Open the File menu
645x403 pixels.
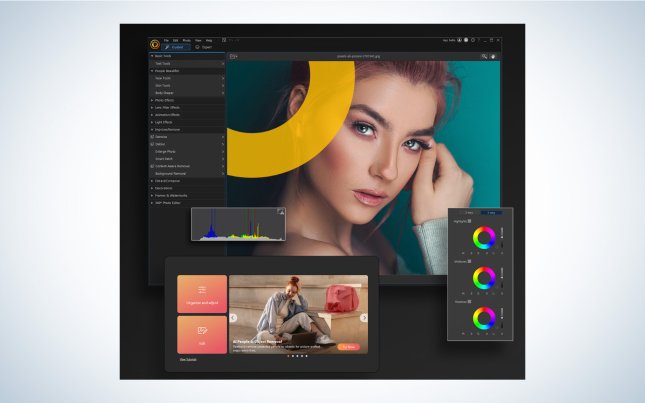click(x=167, y=41)
